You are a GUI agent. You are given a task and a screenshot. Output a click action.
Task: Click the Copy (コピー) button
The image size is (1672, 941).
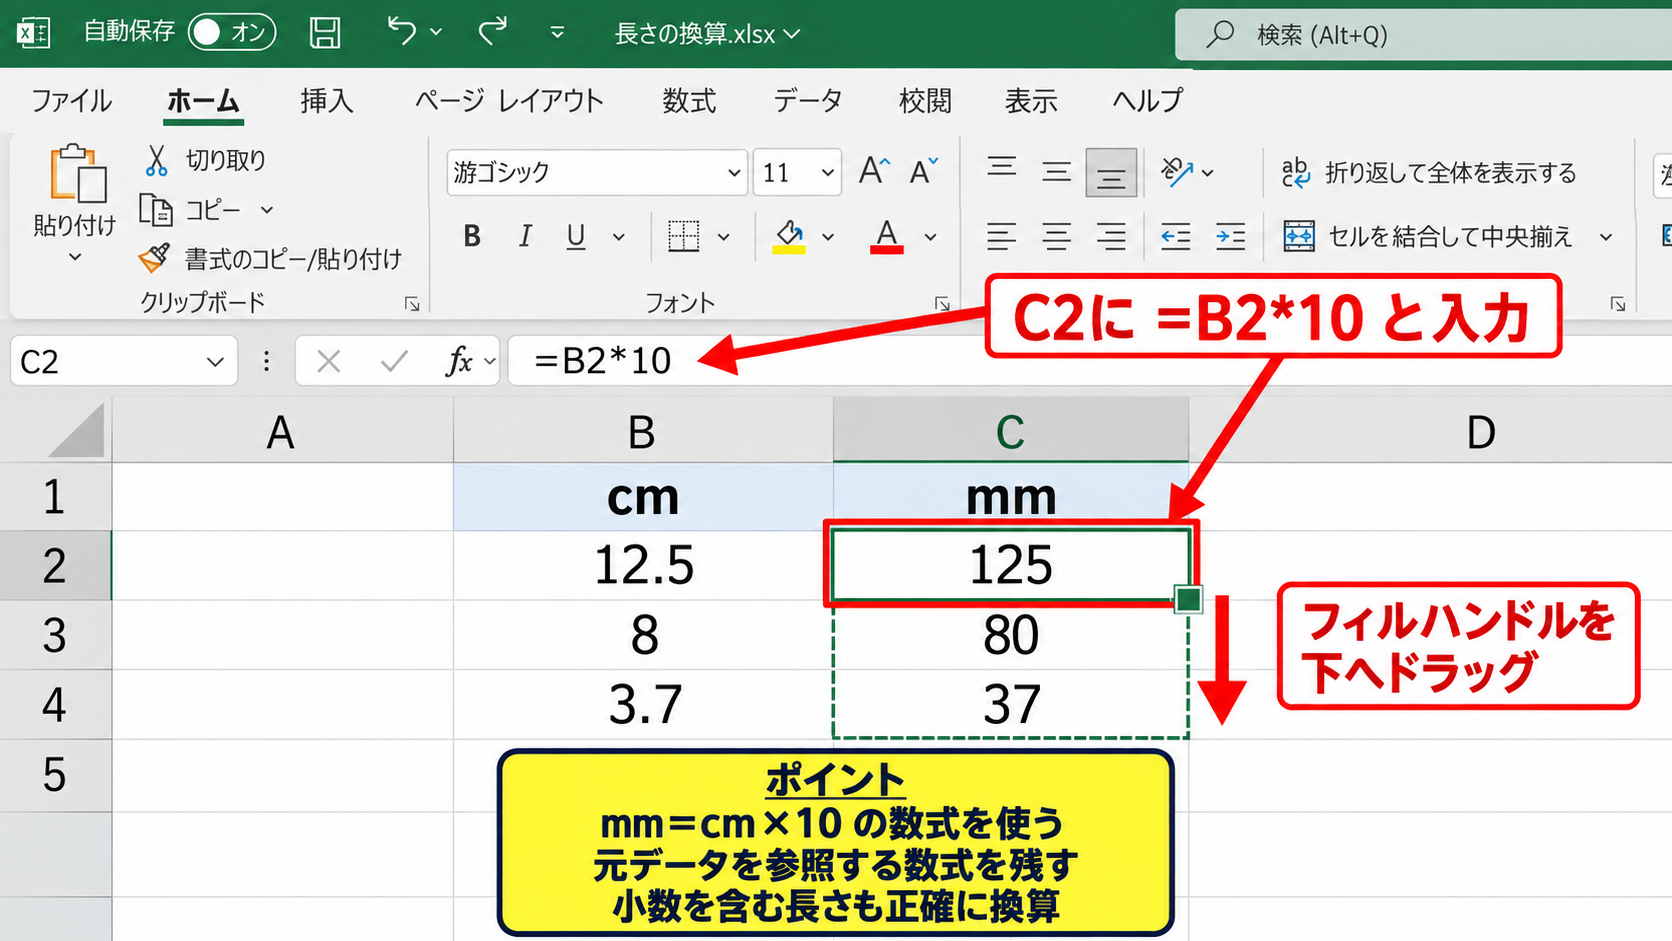pyautogui.click(x=190, y=210)
